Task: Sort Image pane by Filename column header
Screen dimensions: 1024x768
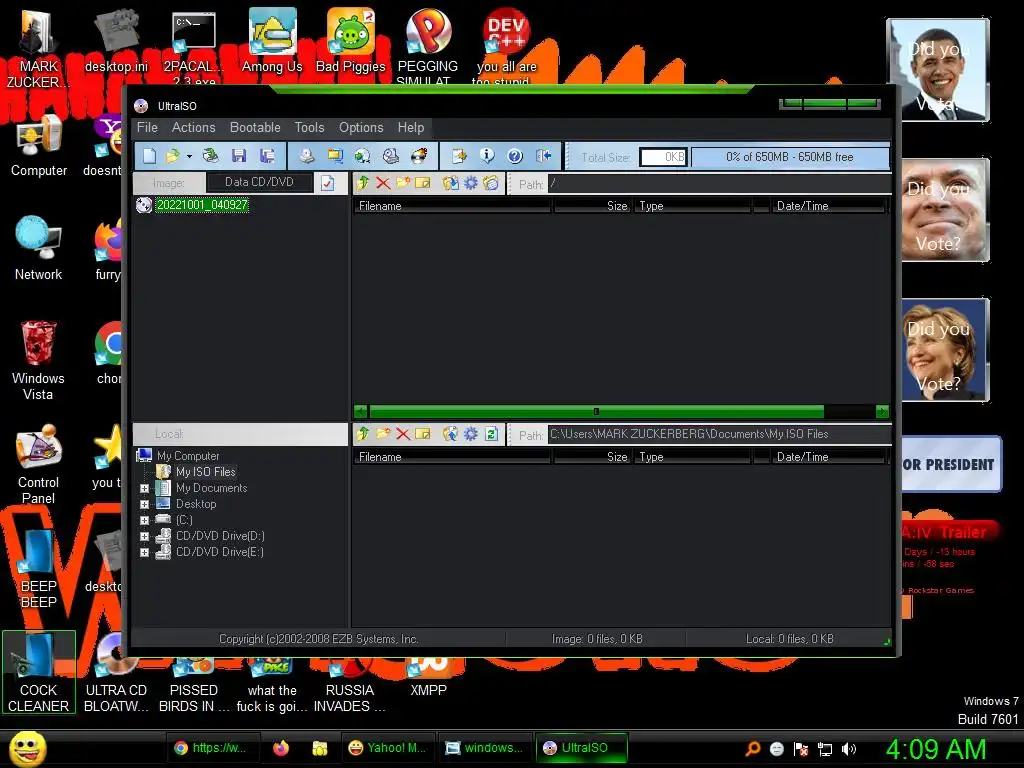Action: 453,206
